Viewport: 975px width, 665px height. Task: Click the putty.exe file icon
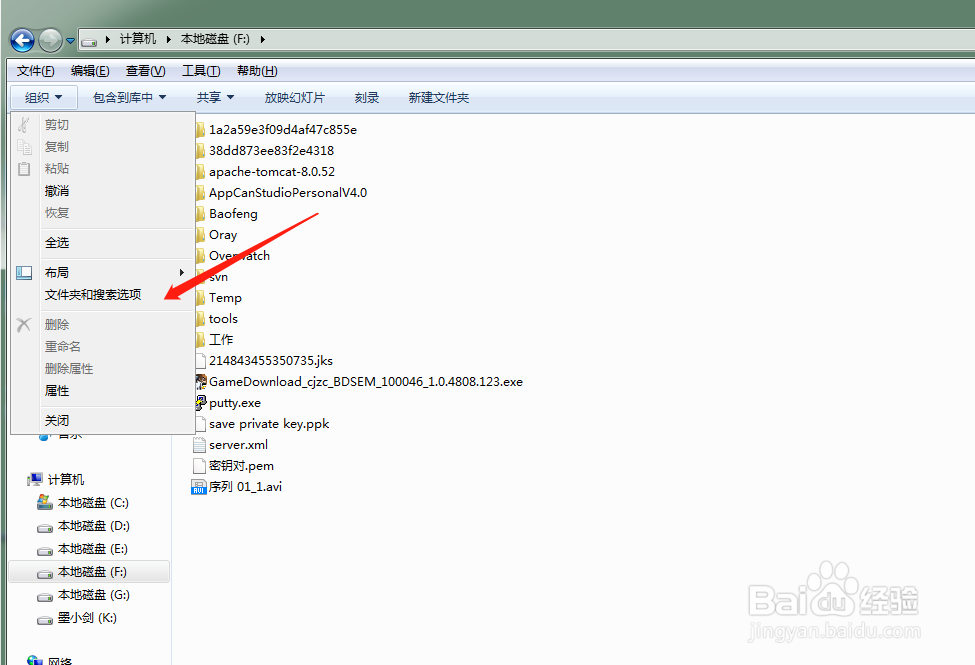pos(200,403)
